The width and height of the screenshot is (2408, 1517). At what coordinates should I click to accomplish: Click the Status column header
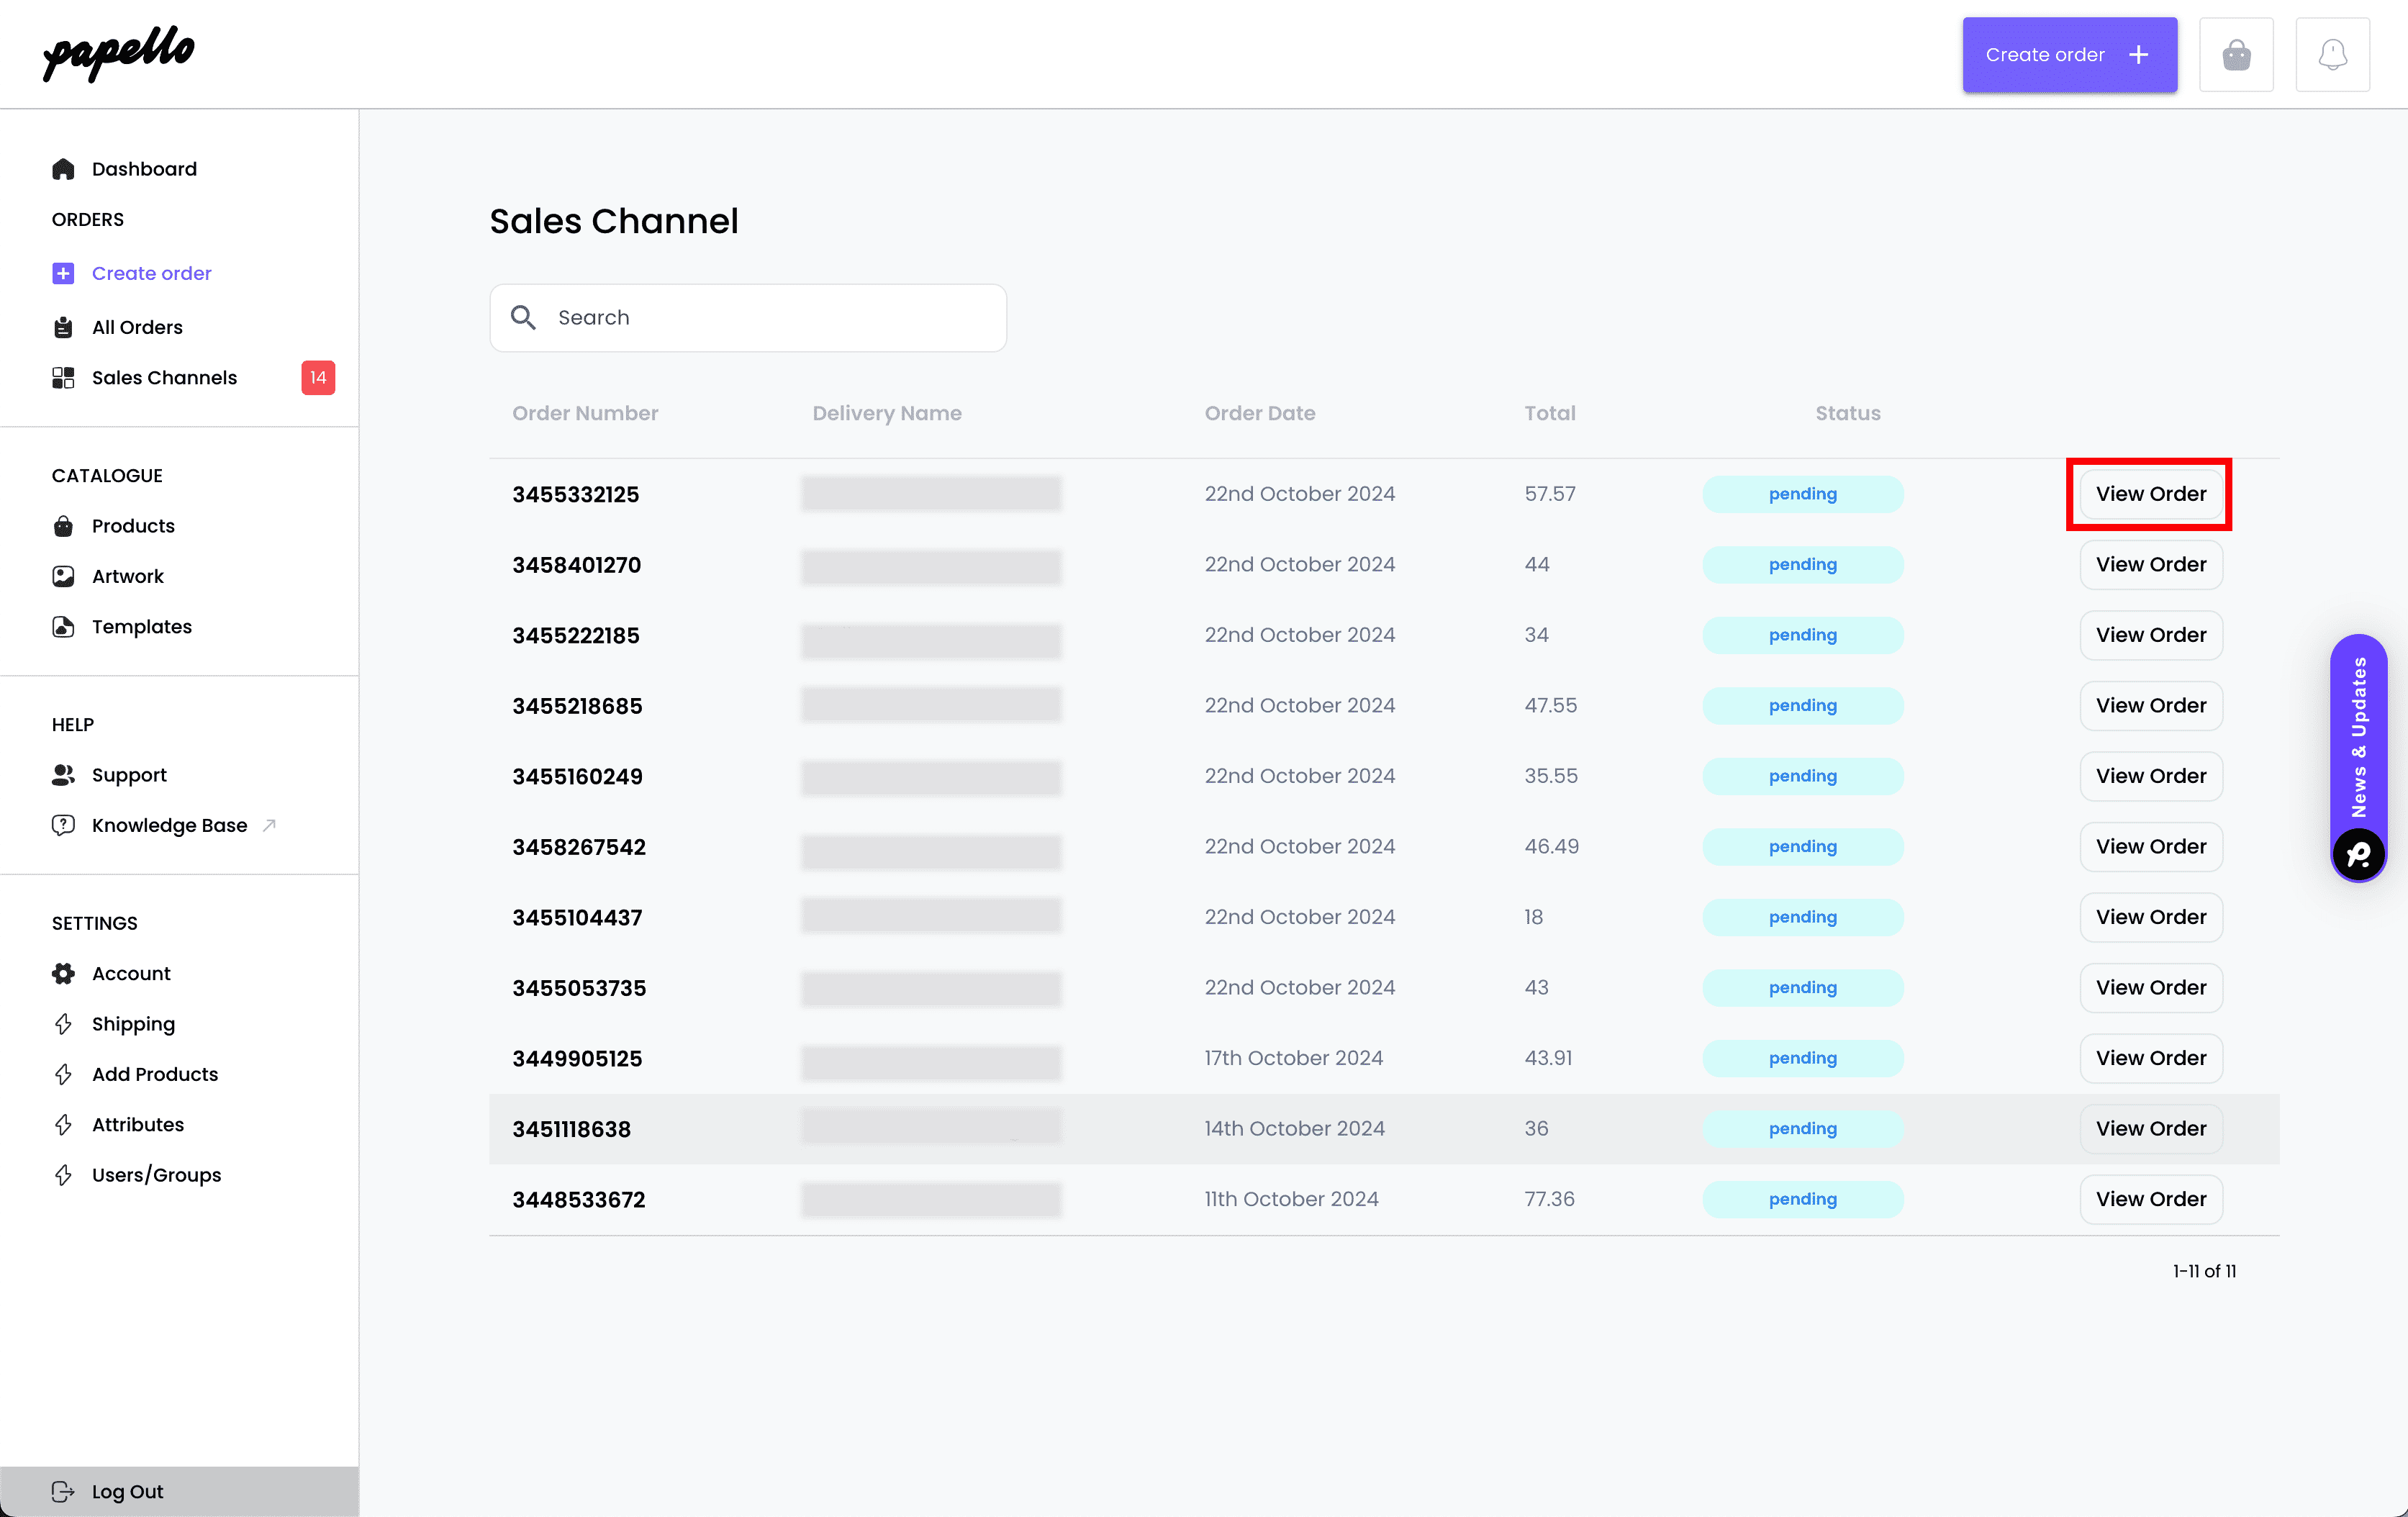pos(1847,413)
